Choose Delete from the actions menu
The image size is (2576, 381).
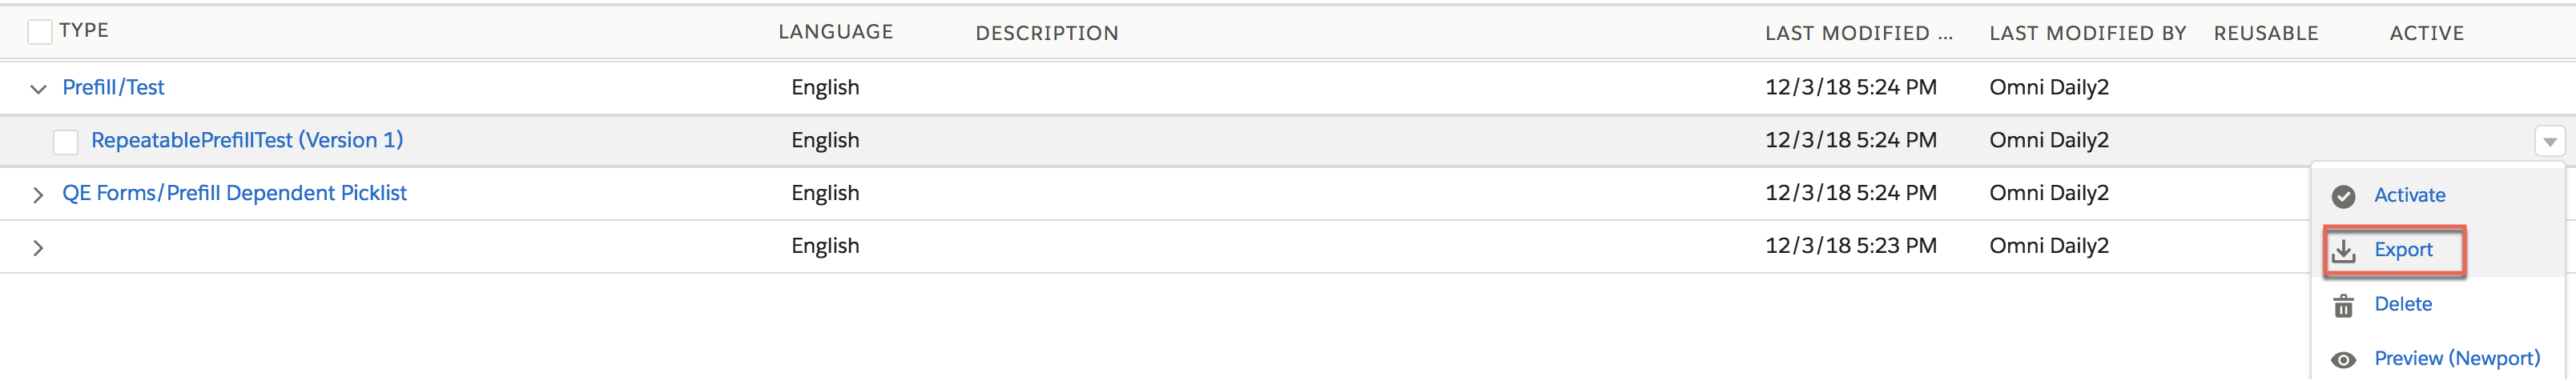tap(2403, 304)
